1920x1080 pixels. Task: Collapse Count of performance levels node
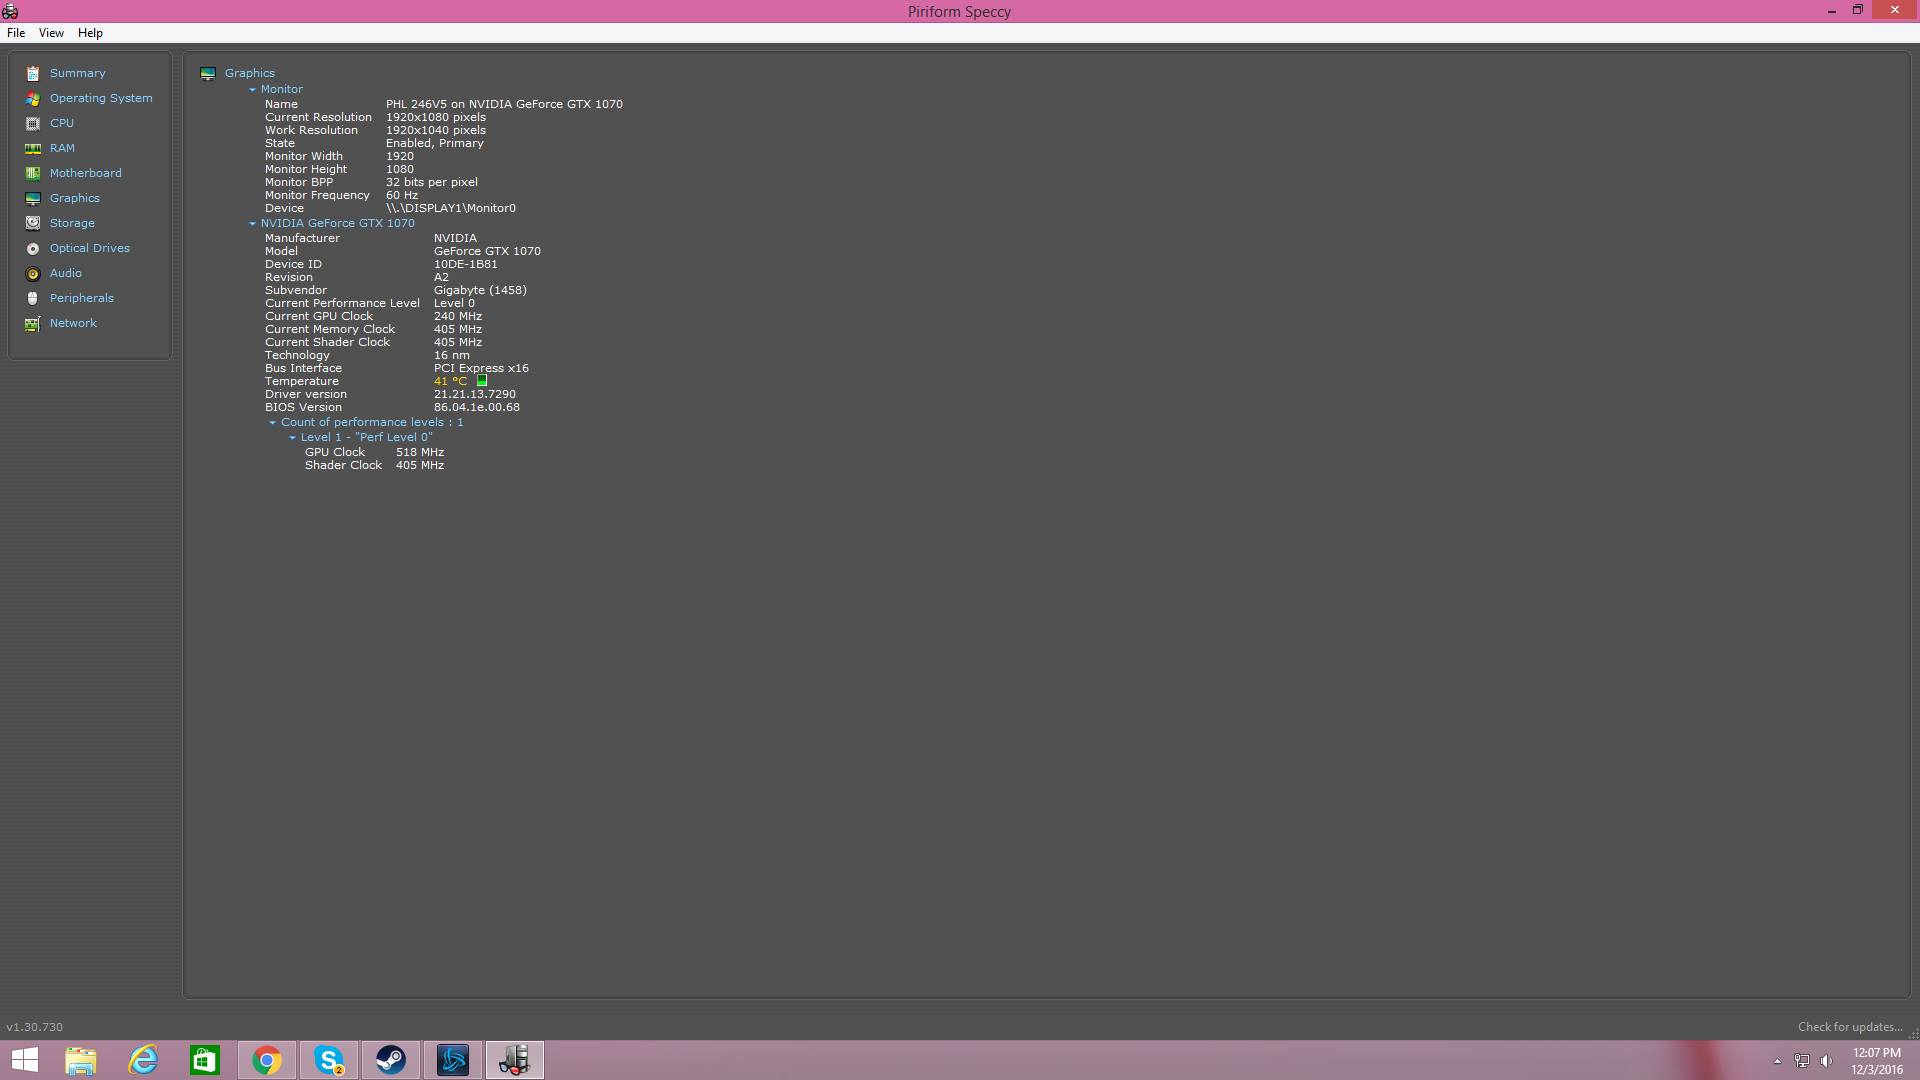click(x=272, y=423)
